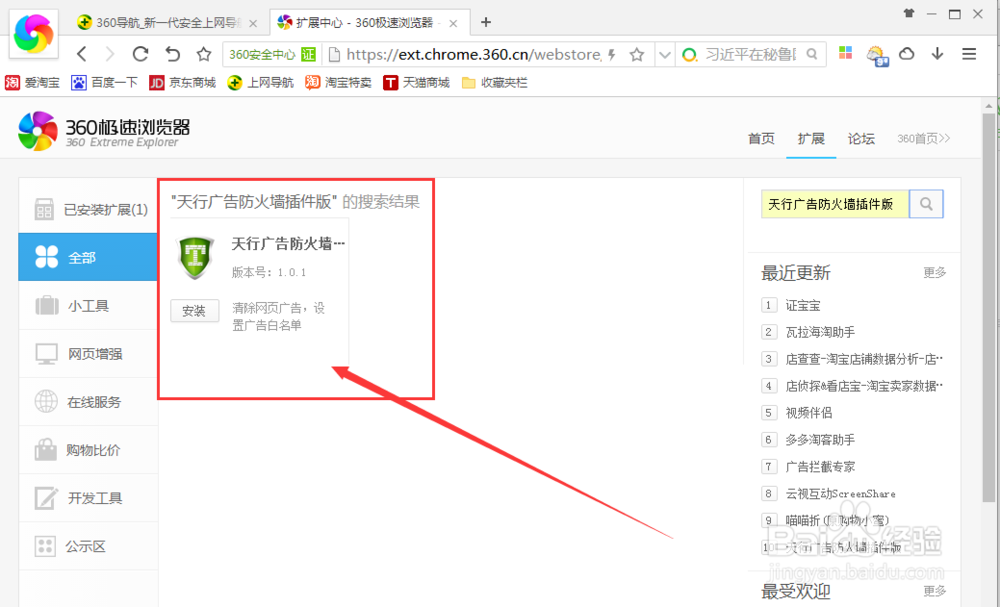
Task: Click the green shield extension icon
Action: coord(195,257)
